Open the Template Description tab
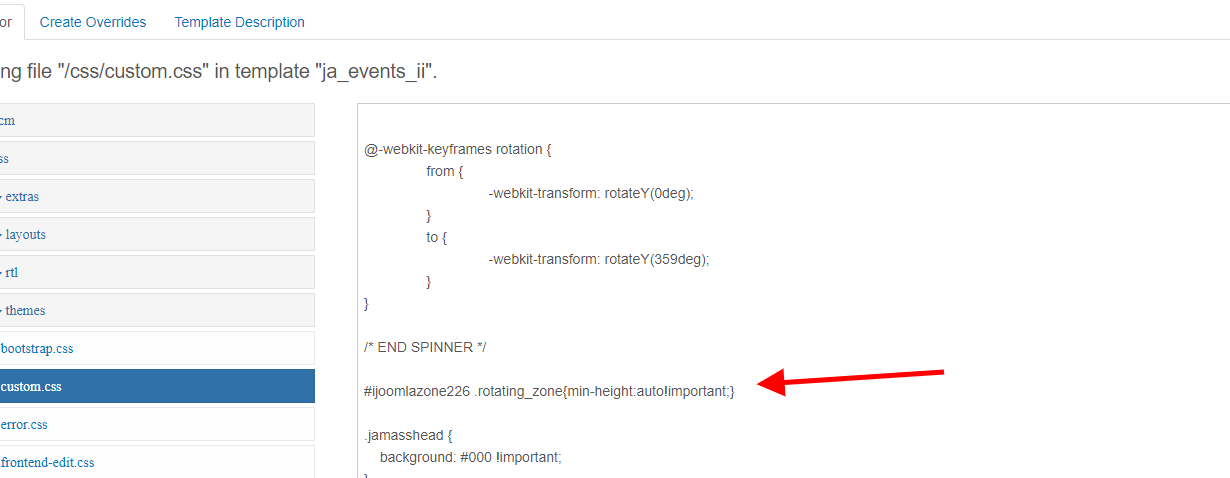Screen dimensions: 1230x478 tap(239, 22)
